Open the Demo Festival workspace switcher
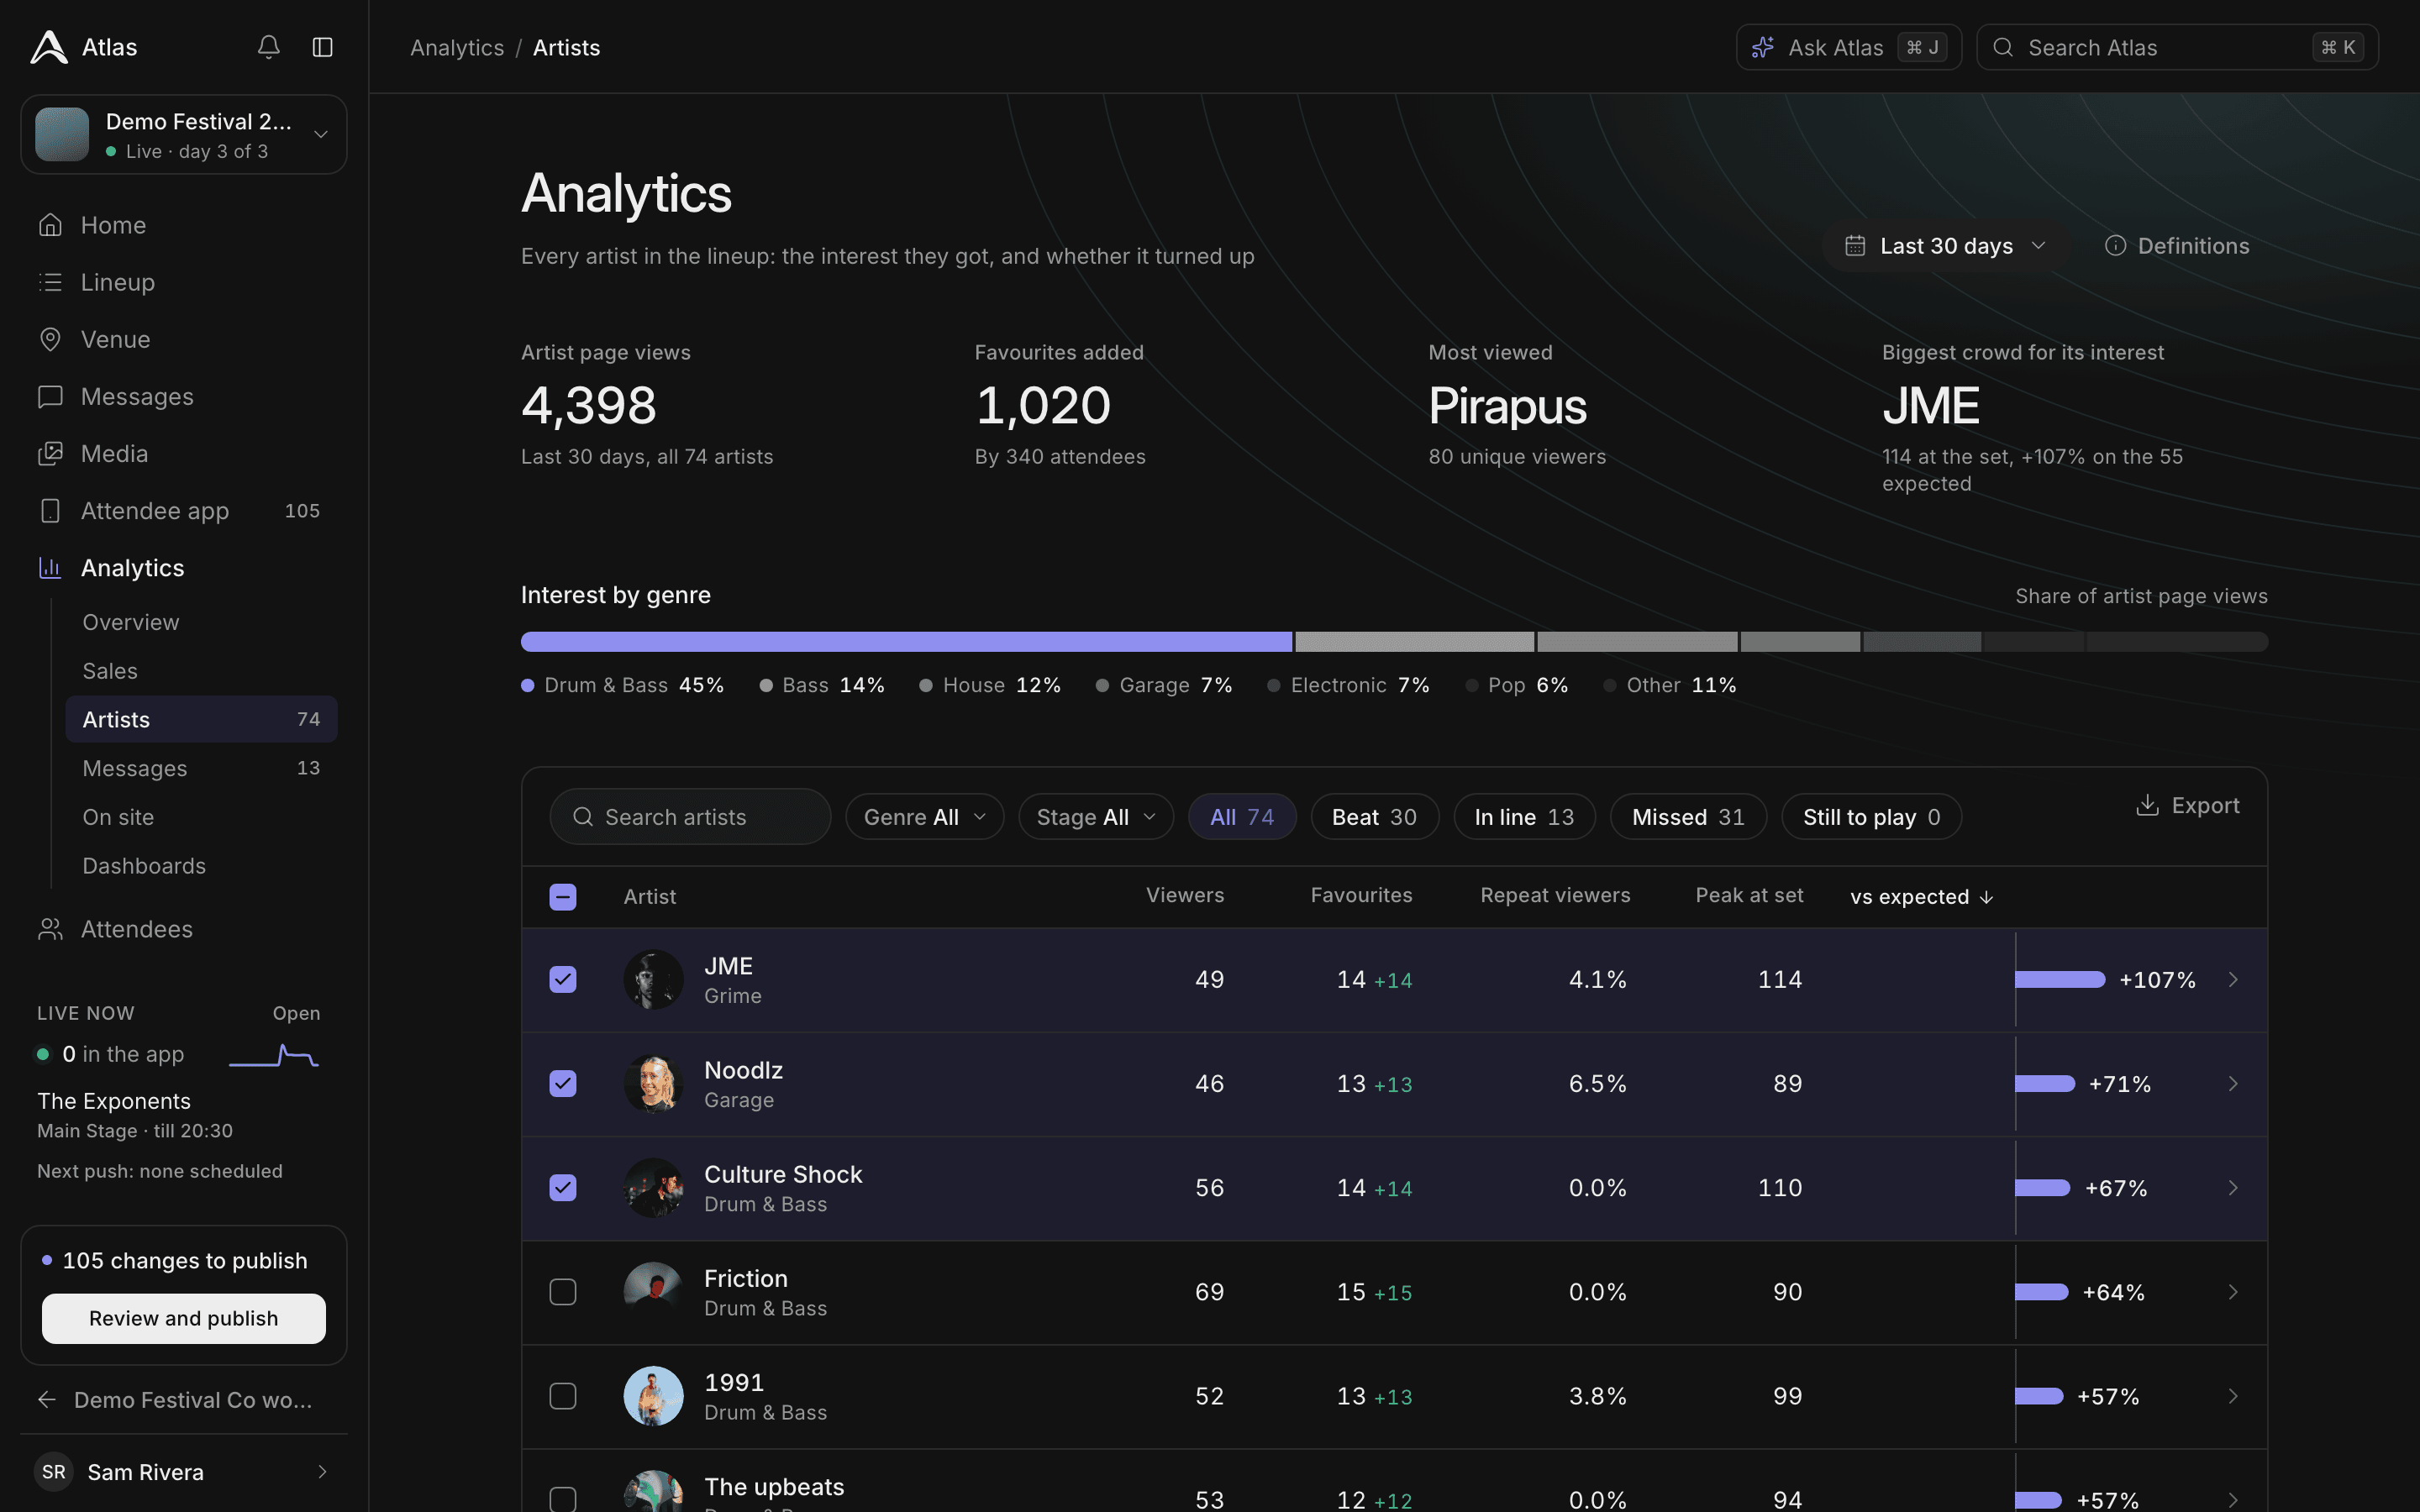The height and width of the screenshot is (1512, 2420). coord(184,134)
